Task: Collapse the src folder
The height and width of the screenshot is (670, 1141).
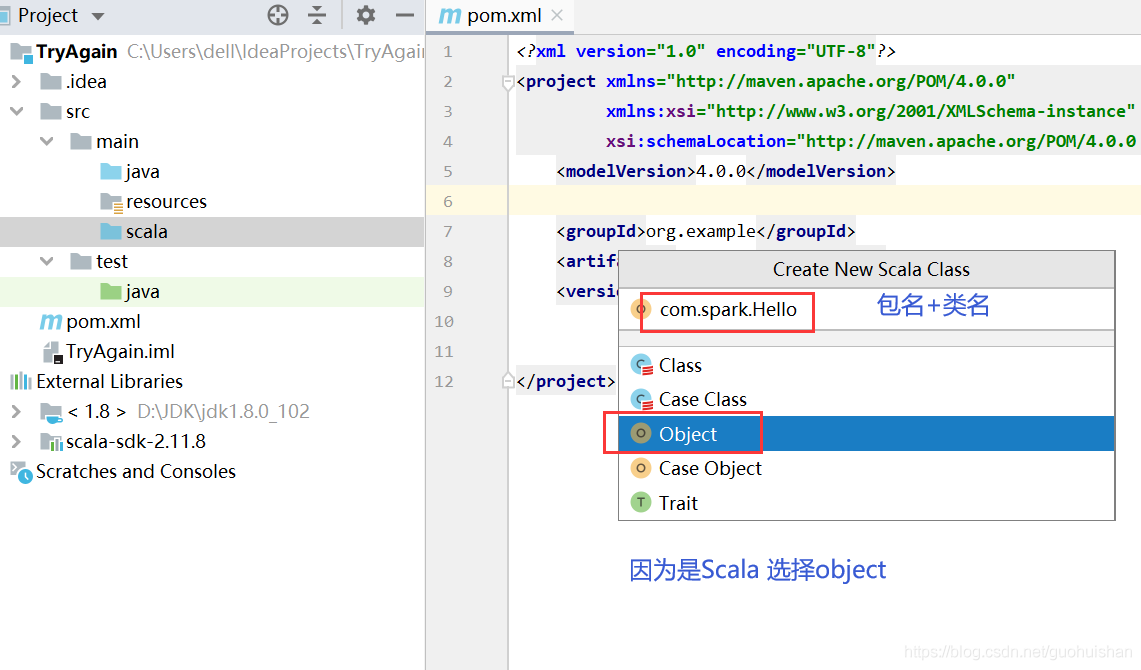Action: click(17, 112)
